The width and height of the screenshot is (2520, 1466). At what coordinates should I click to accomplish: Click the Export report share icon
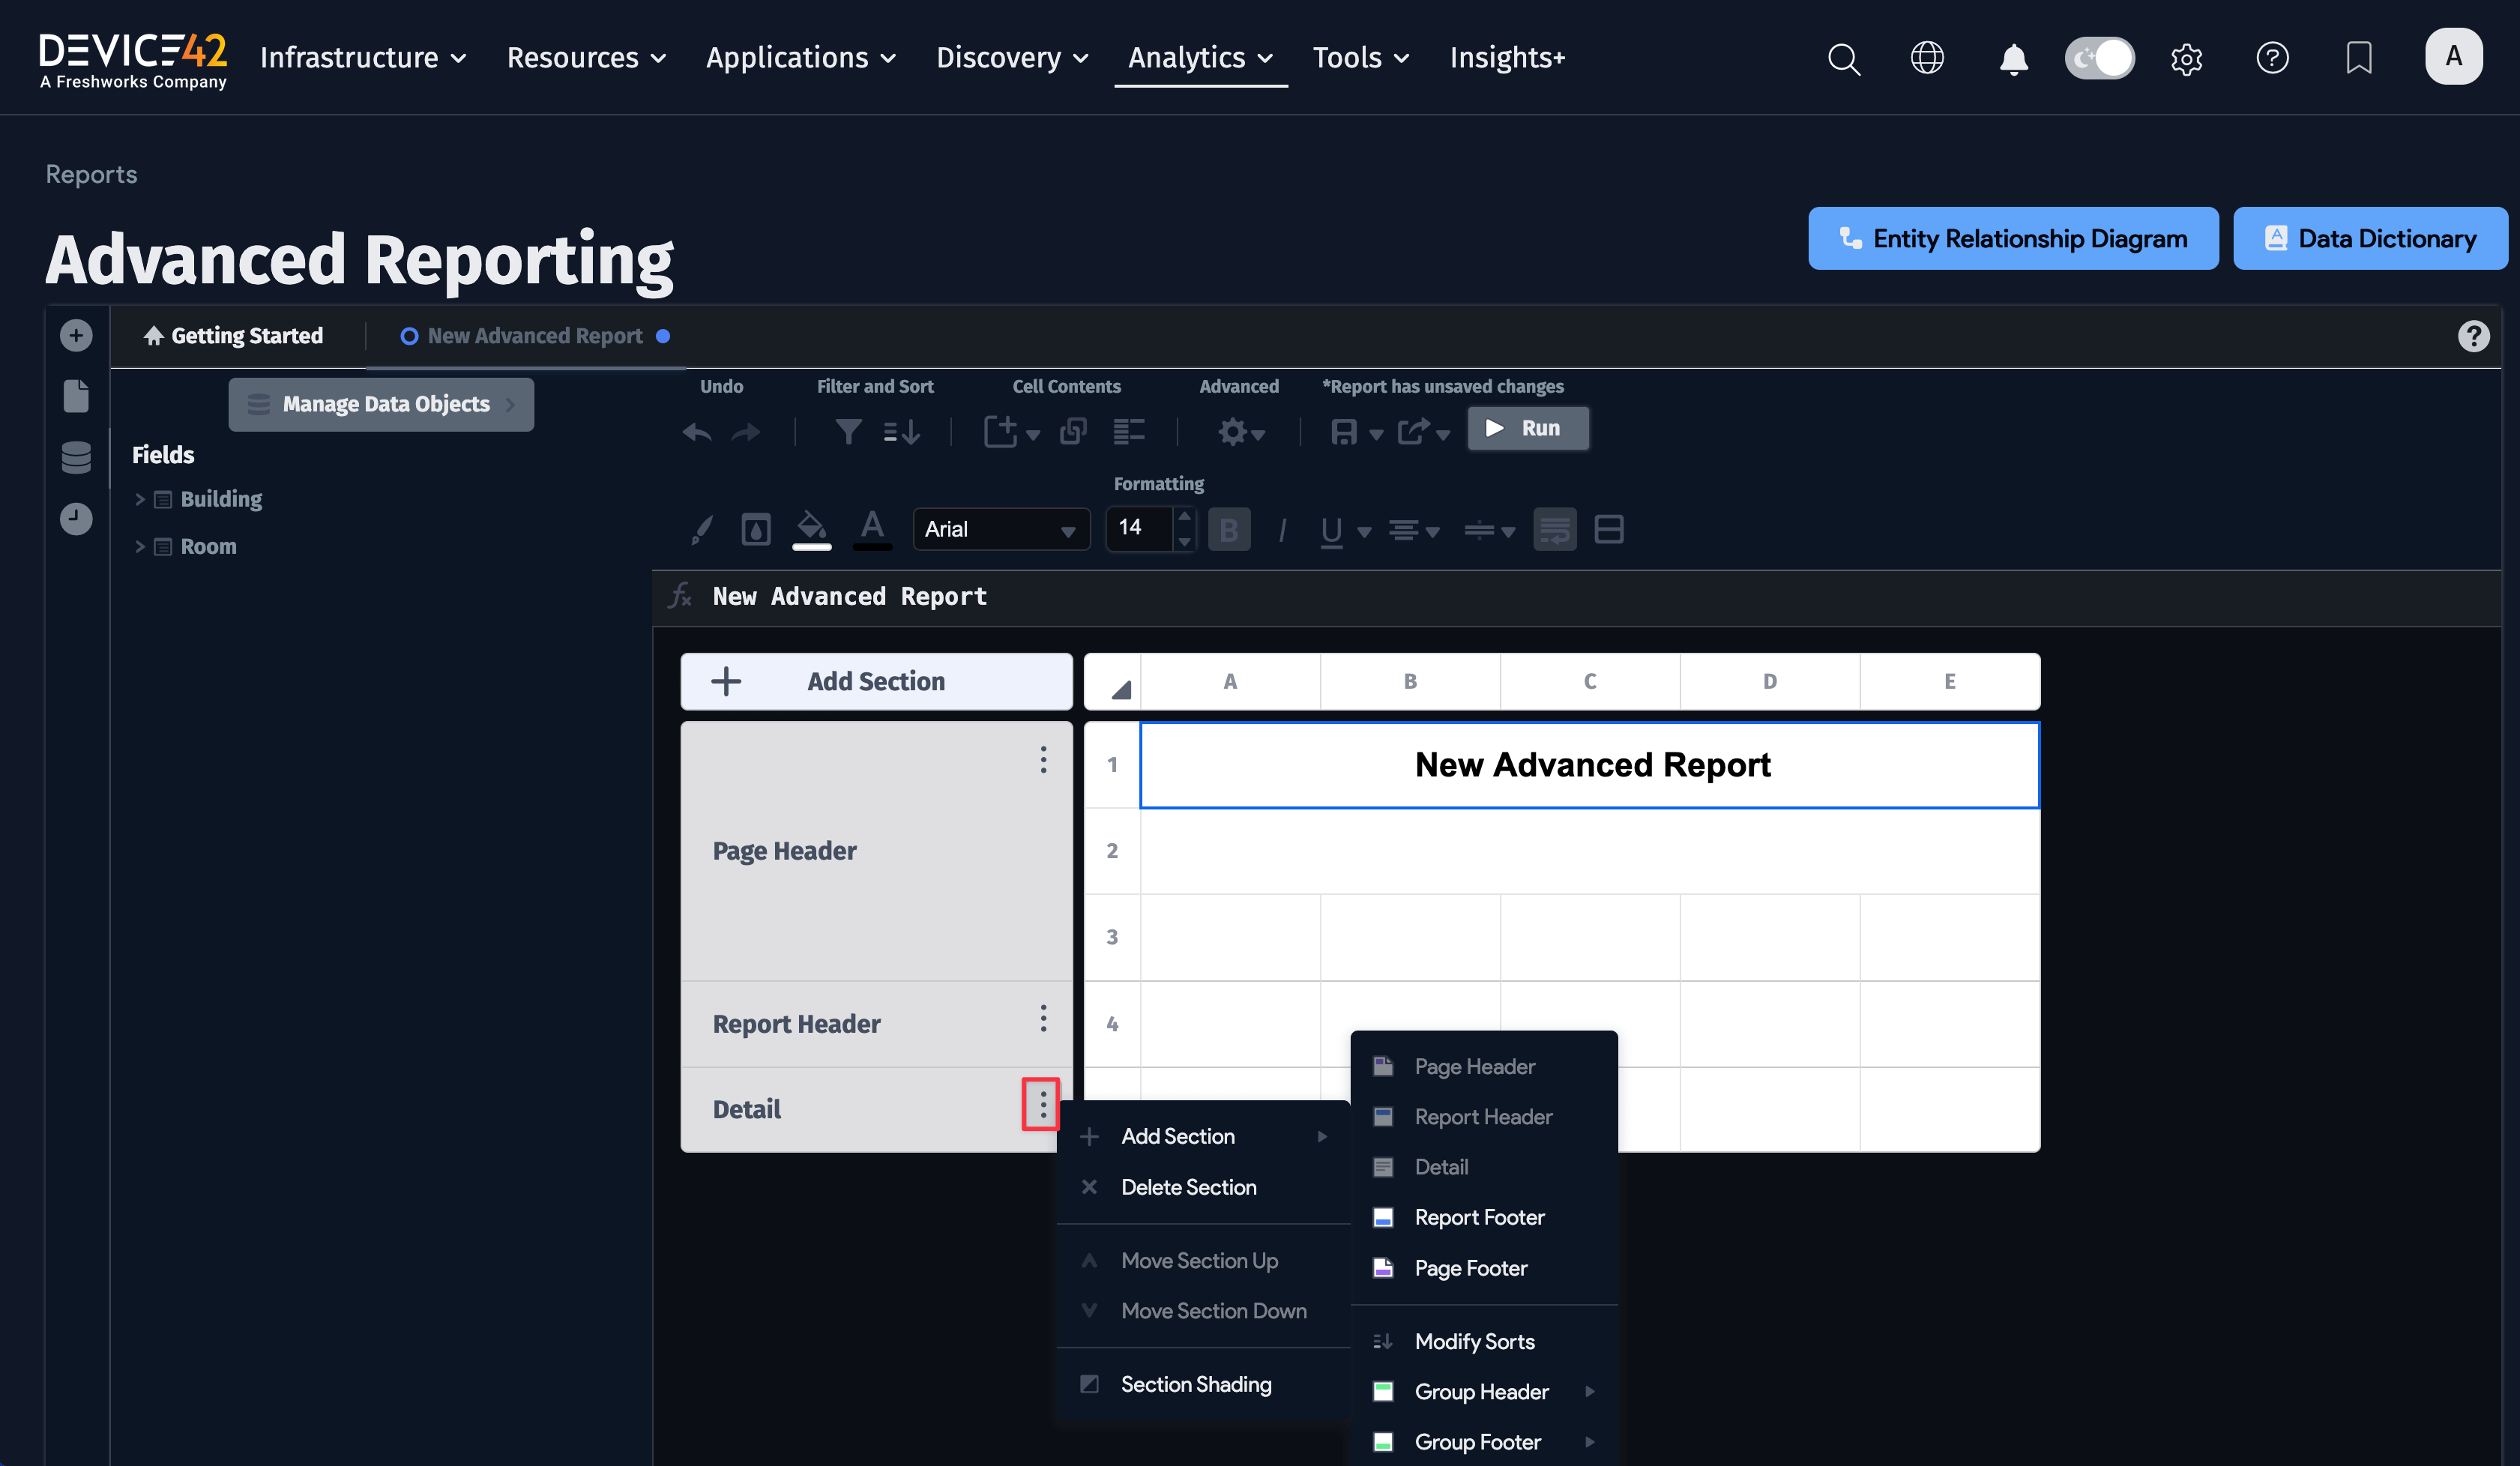click(1412, 431)
